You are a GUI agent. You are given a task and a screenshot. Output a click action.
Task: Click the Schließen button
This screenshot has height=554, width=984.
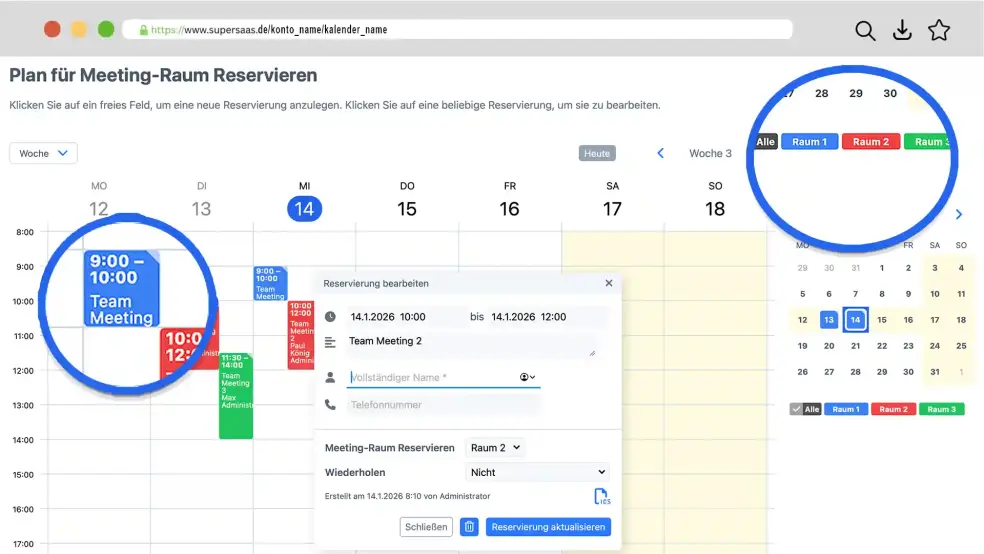(426, 527)
